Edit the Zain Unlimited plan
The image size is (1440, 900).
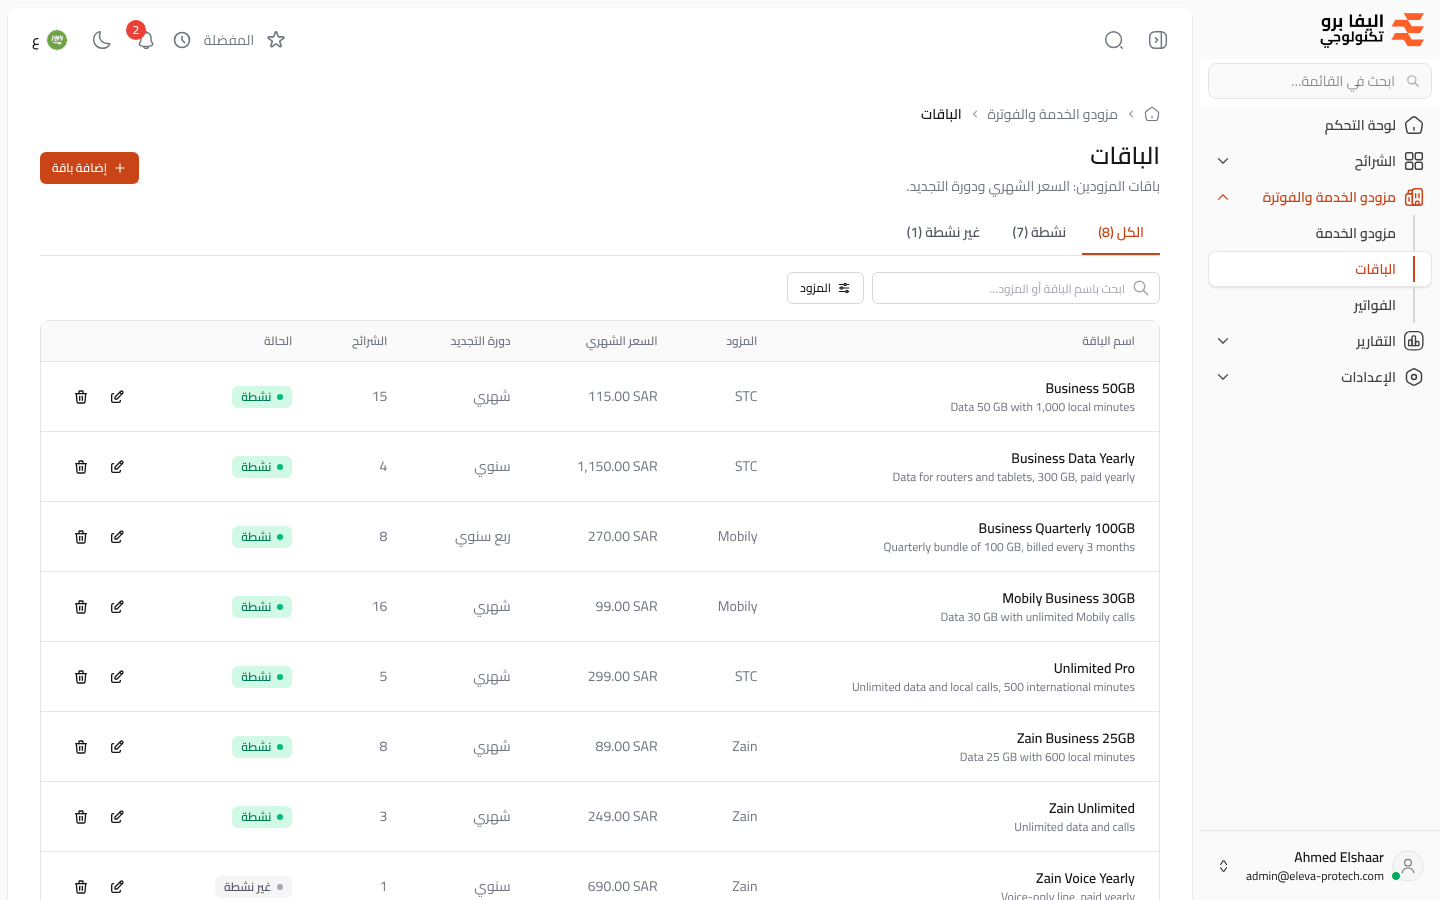tap(117, 817)
